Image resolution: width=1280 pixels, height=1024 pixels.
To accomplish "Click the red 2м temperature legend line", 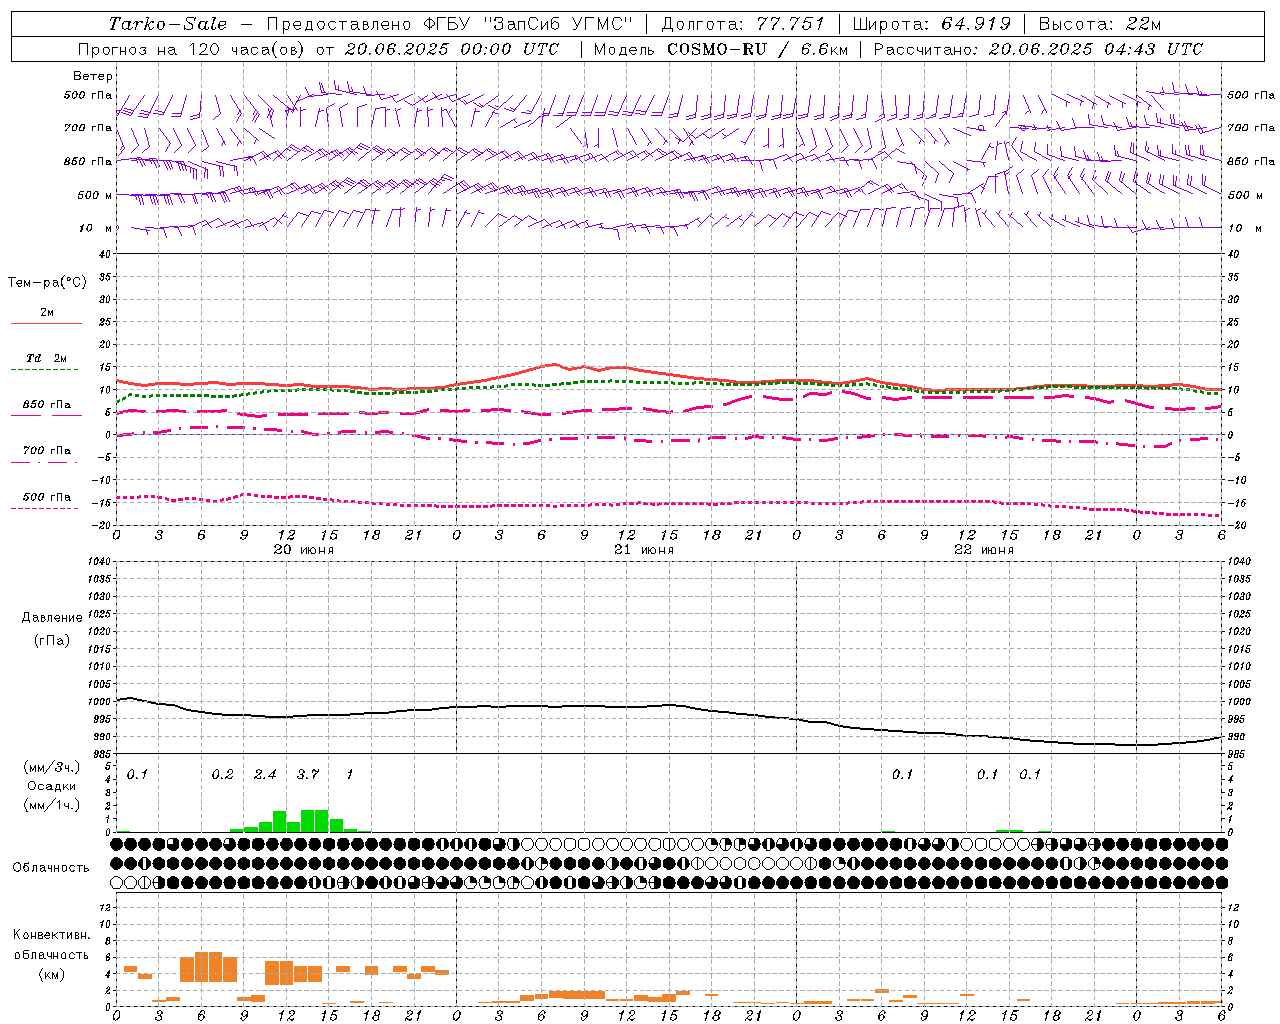I will [x=46, y=323].
